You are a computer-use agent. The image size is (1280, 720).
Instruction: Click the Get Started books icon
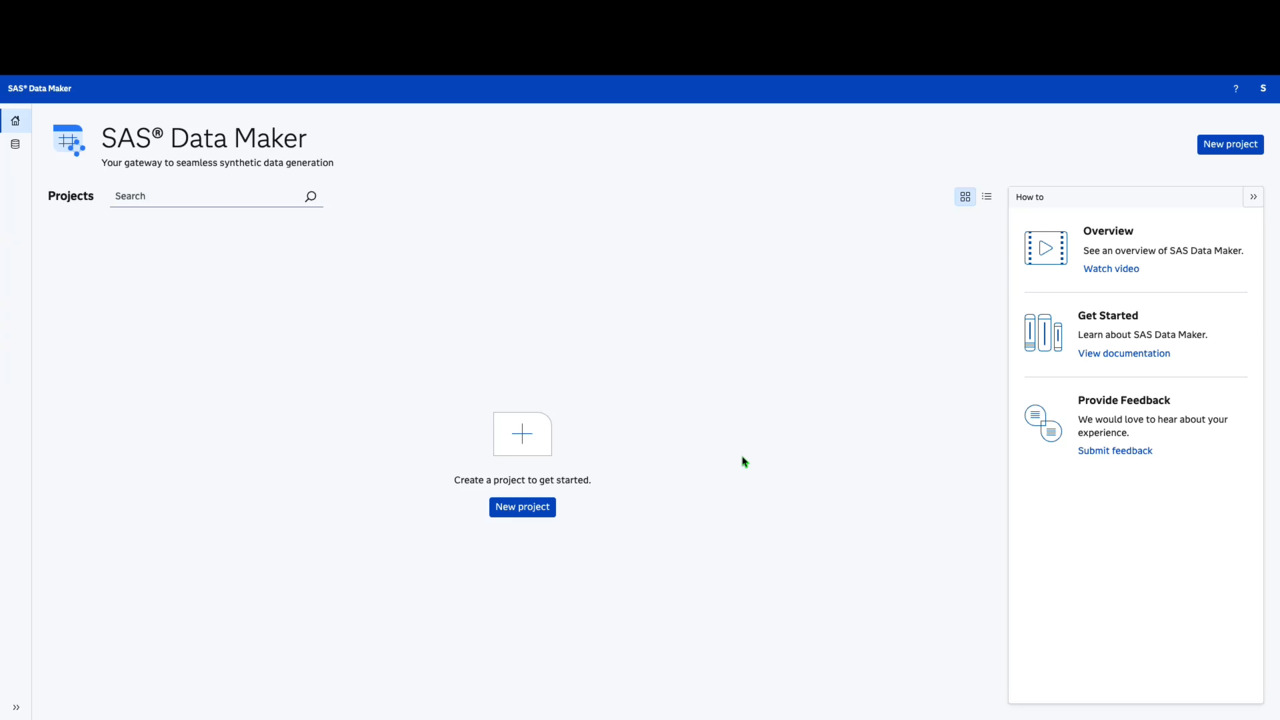click(1043, 332)
